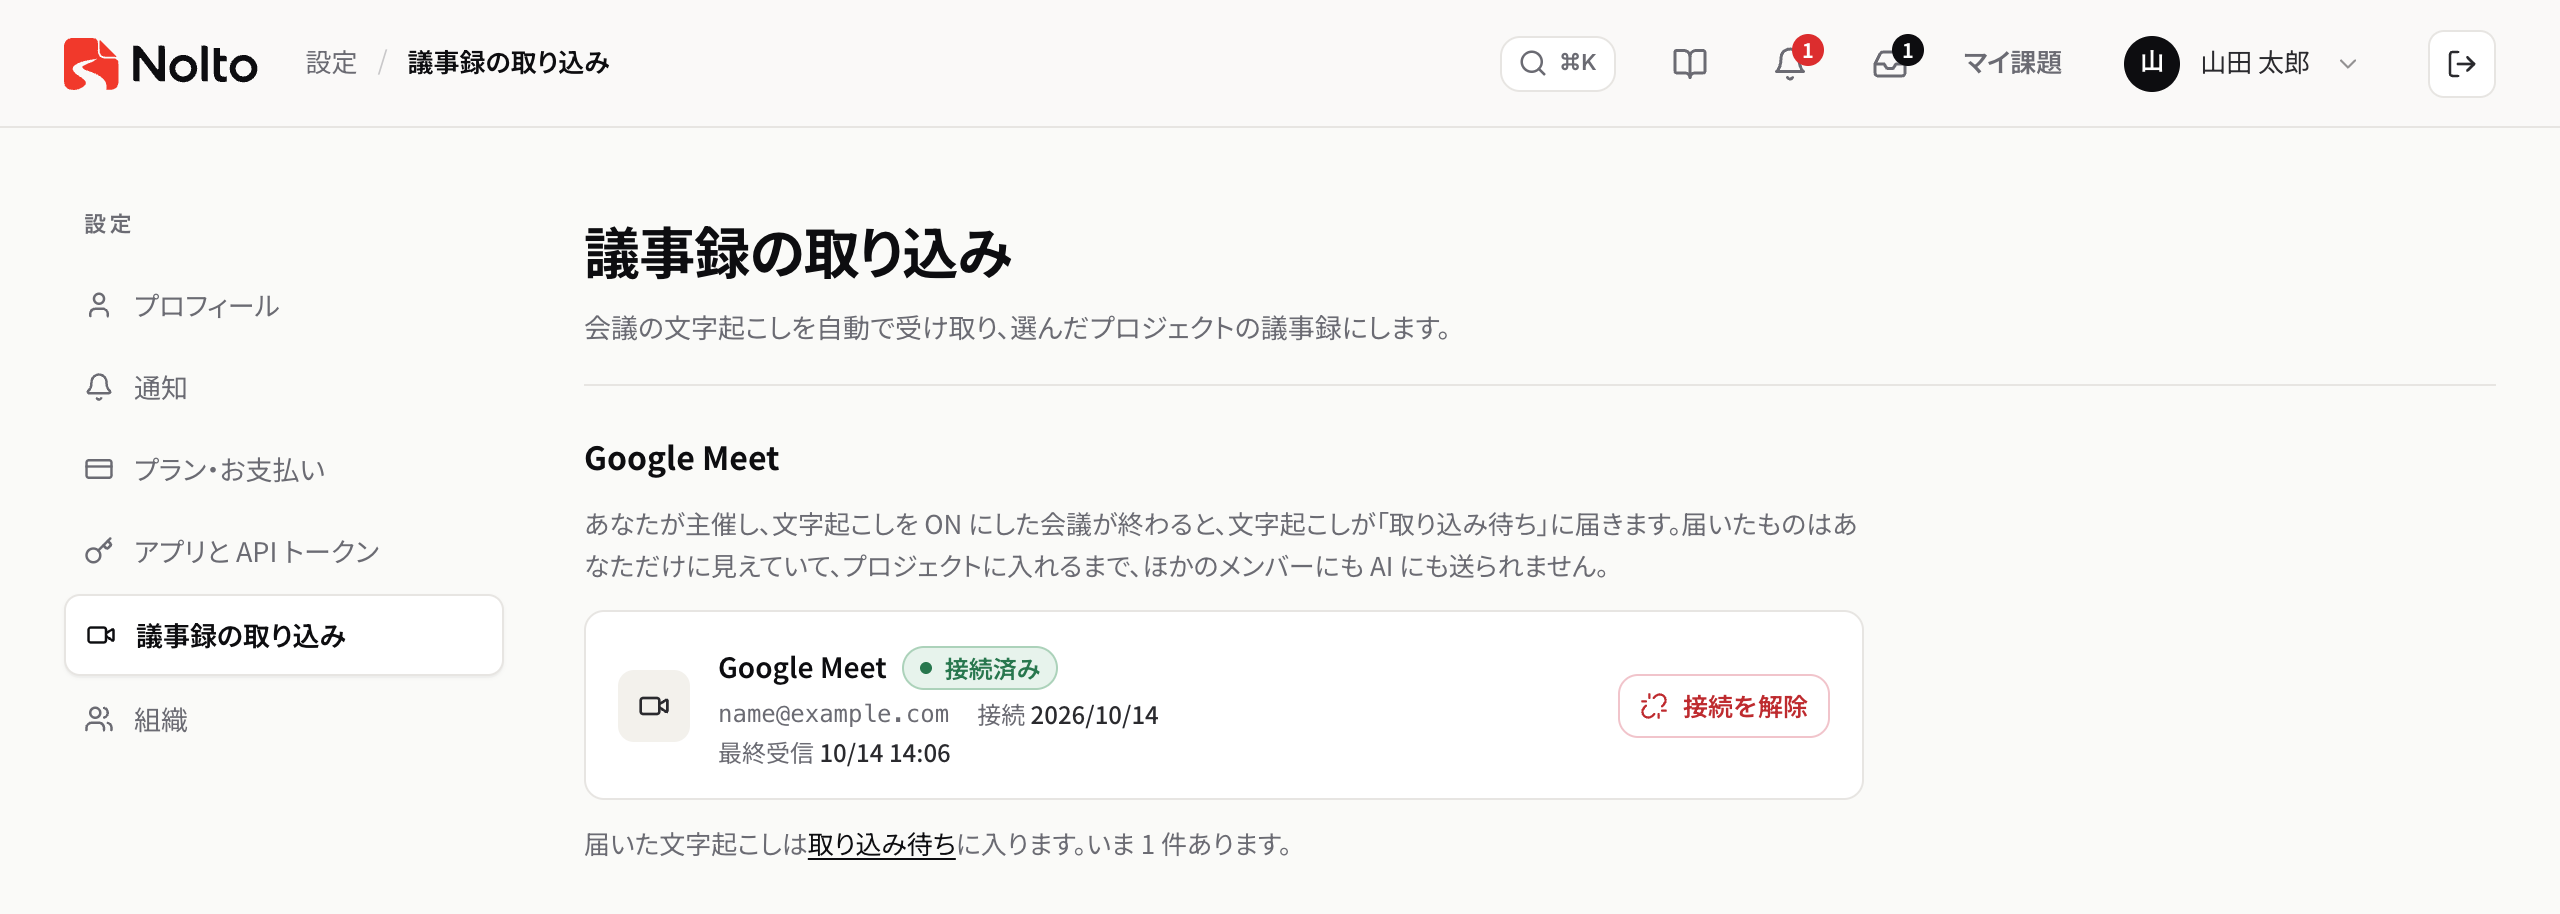
Task: Open the ⌘K search box
Action: (1557, 64)
